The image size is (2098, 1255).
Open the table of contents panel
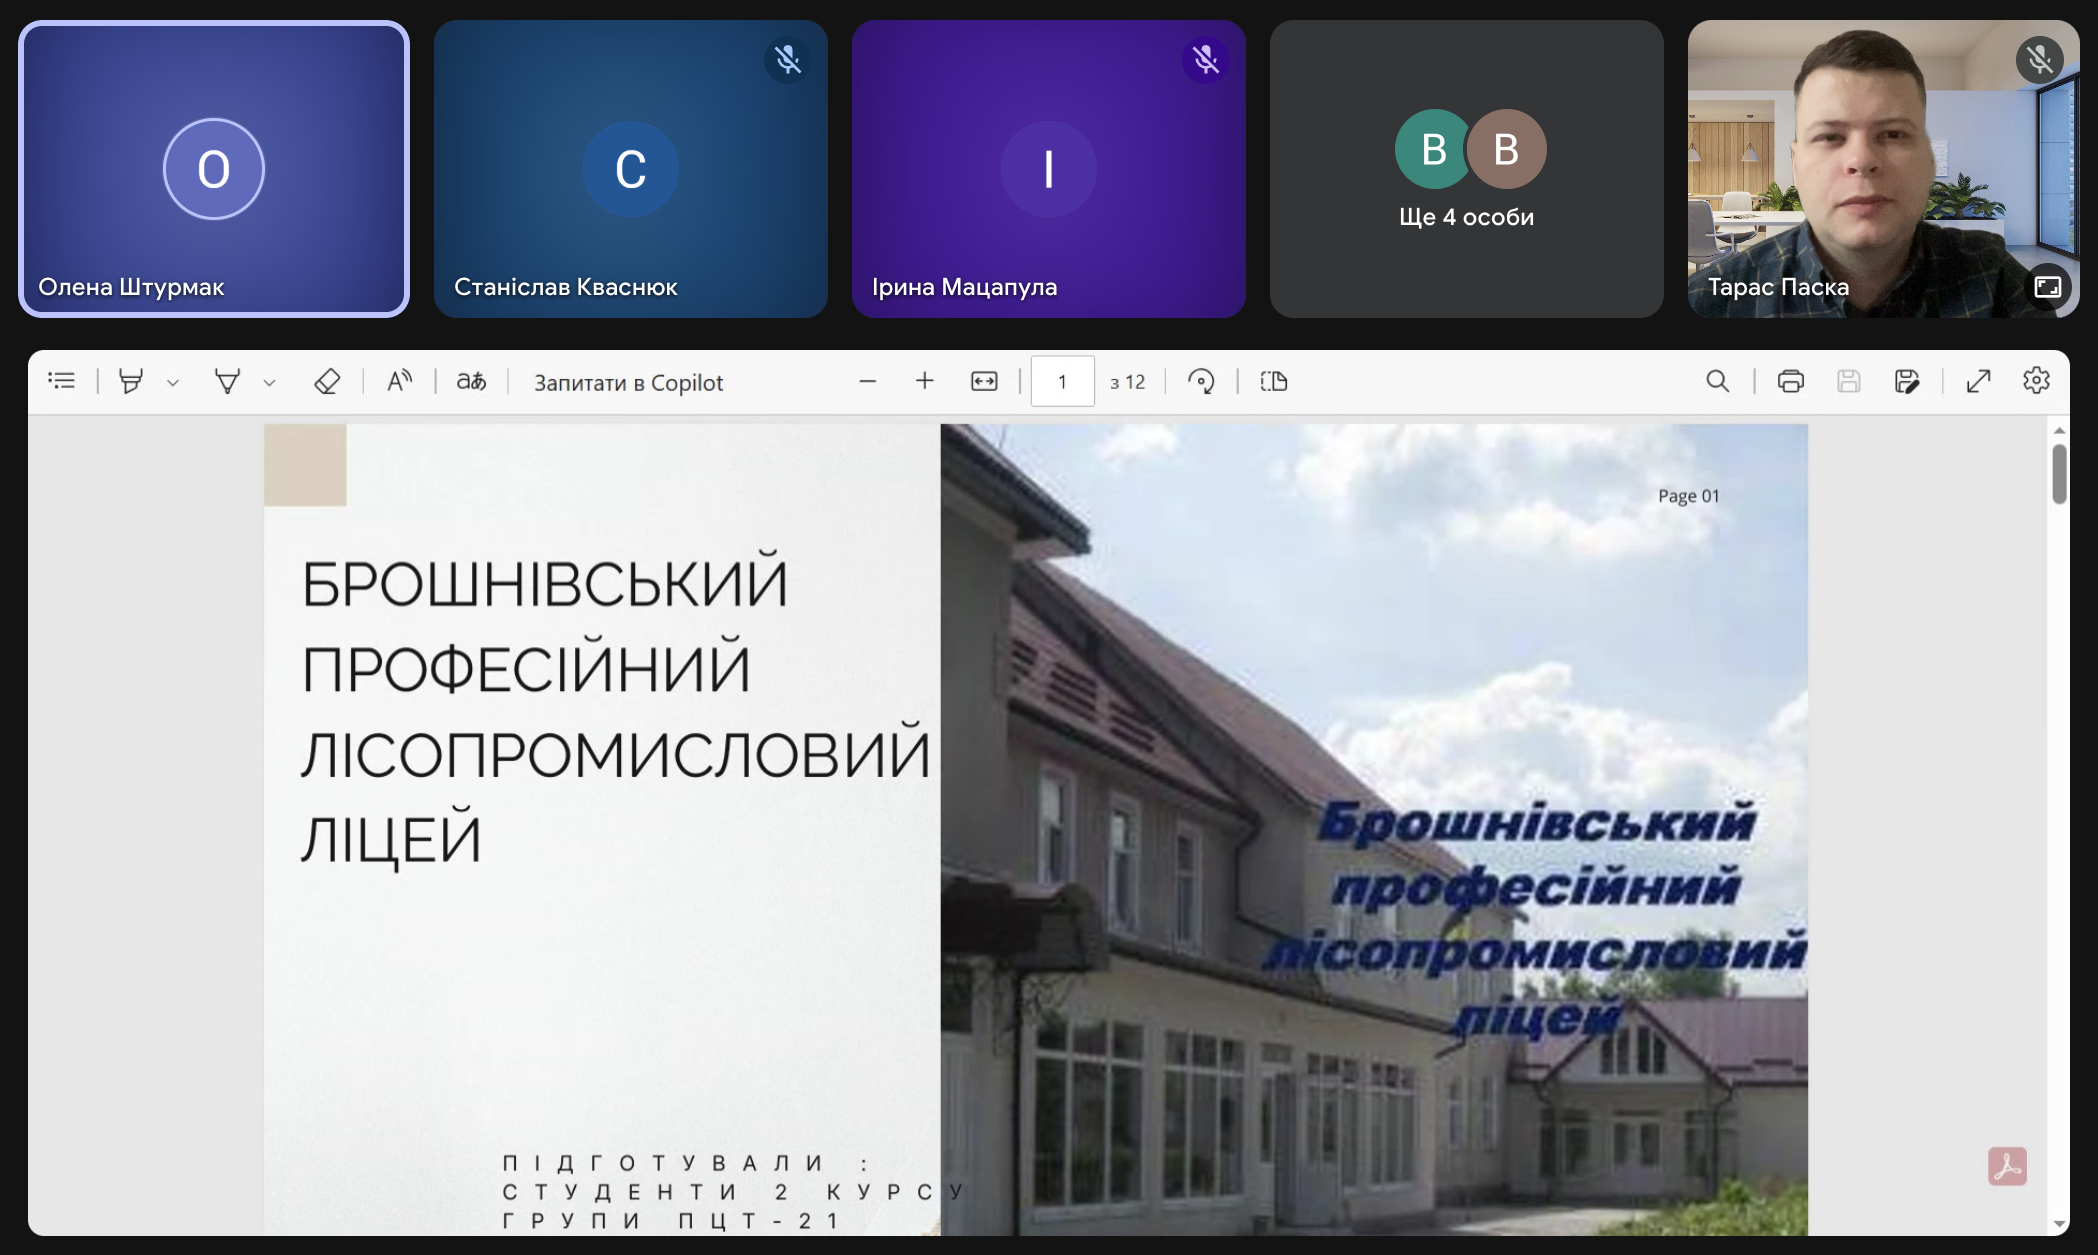click(61, 381)
